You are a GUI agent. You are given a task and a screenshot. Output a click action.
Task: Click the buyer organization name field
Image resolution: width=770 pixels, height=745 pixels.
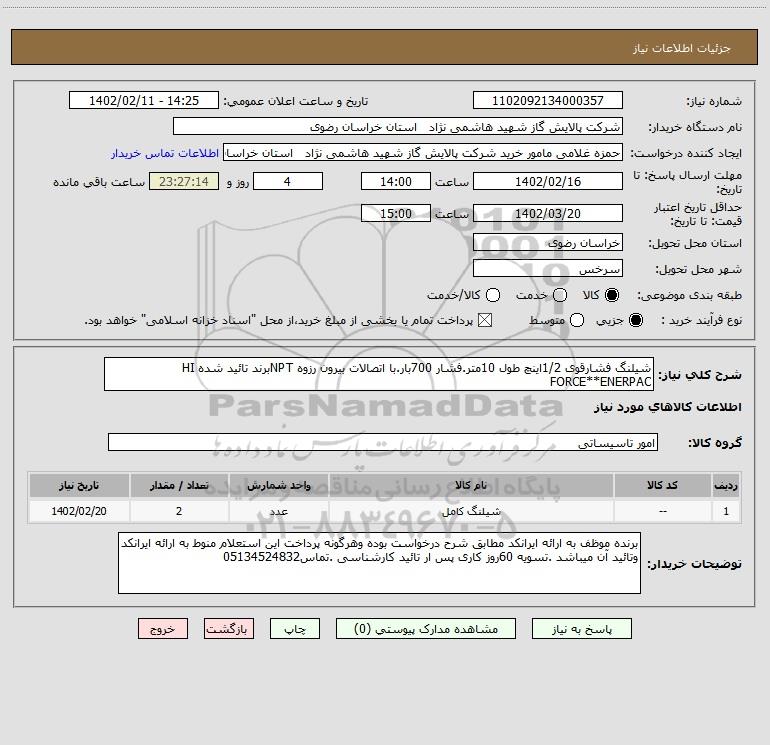(398, 127)
